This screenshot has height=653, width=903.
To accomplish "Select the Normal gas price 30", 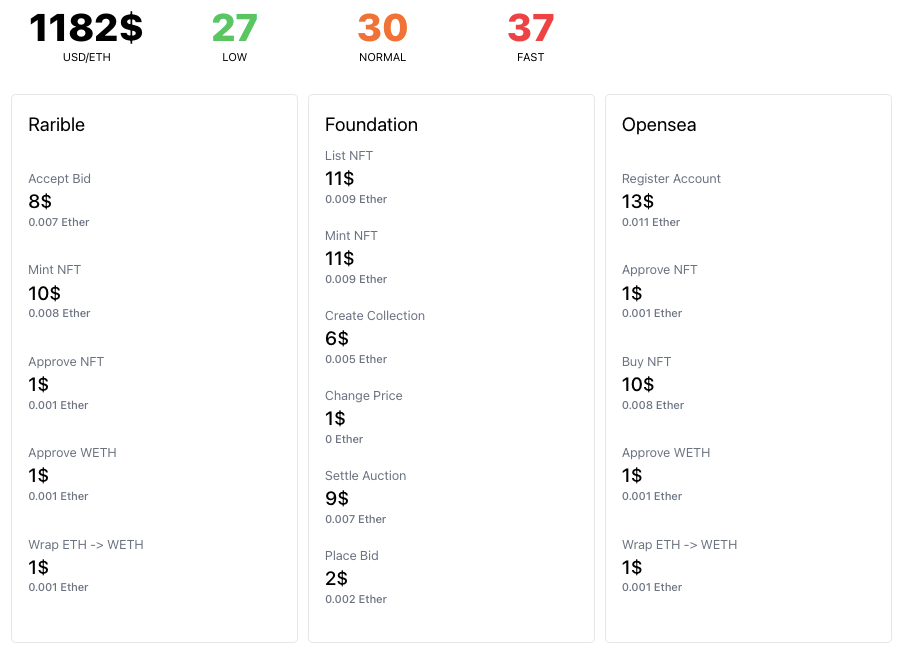I will 382,28.
